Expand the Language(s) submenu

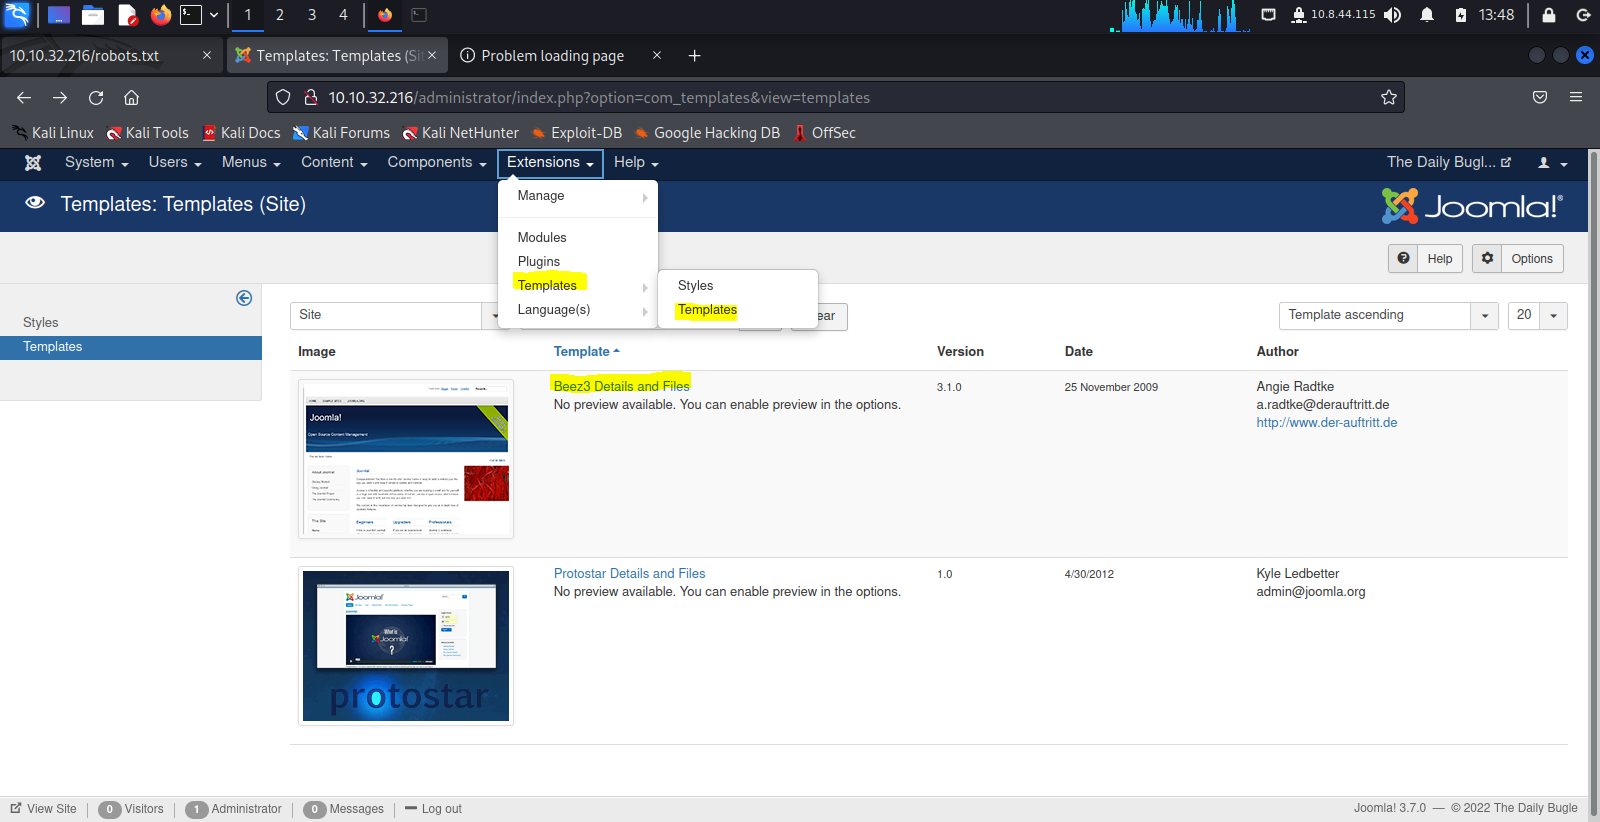[578, 310]
